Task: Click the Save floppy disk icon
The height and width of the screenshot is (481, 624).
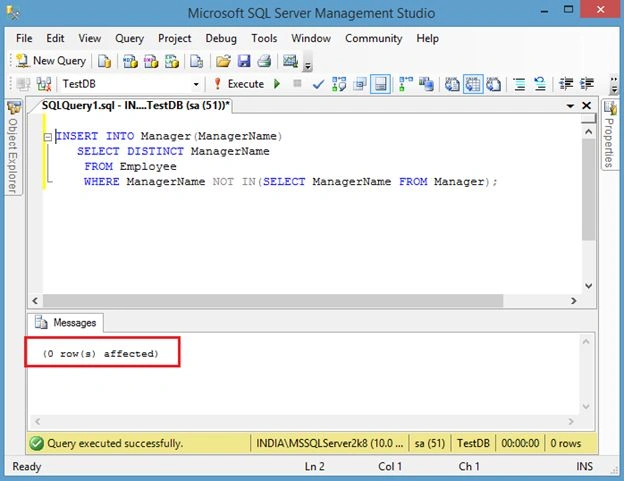Action: coord(244,61)
